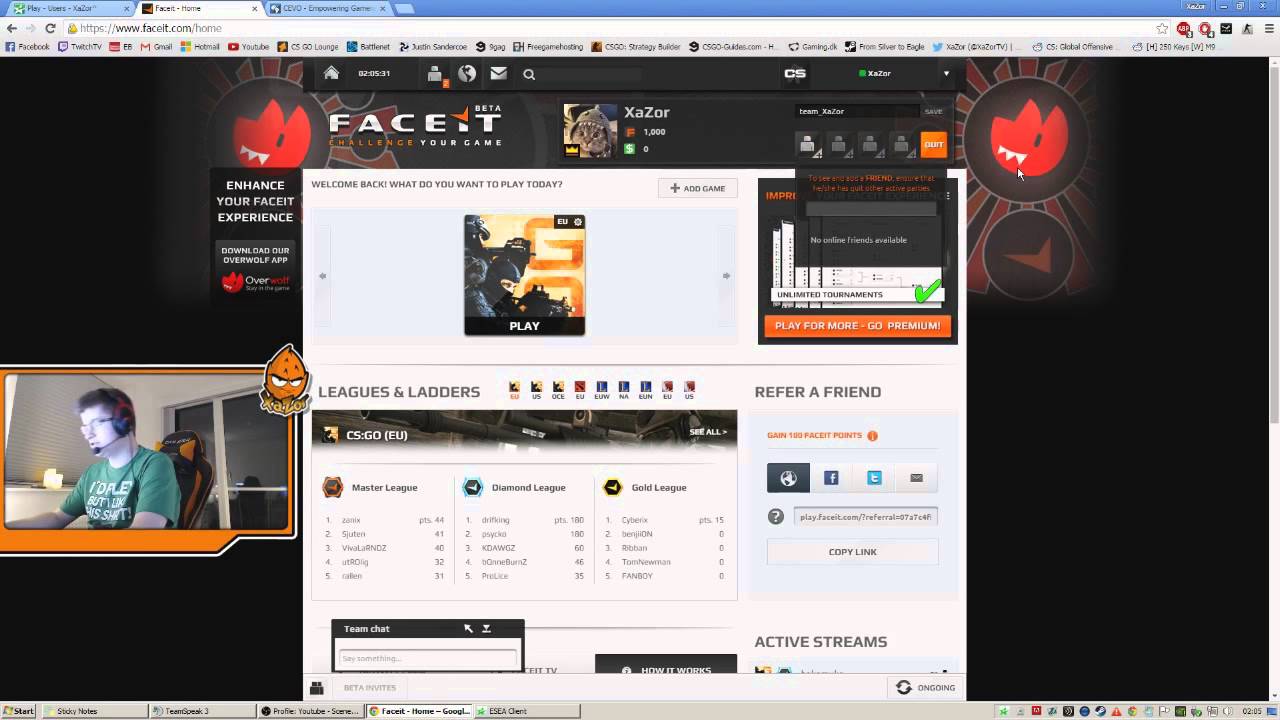Image resolution: width=1280 pixels, height=720 pixels.
Task: Open the Diamond League heading
Action: point(528,487)
